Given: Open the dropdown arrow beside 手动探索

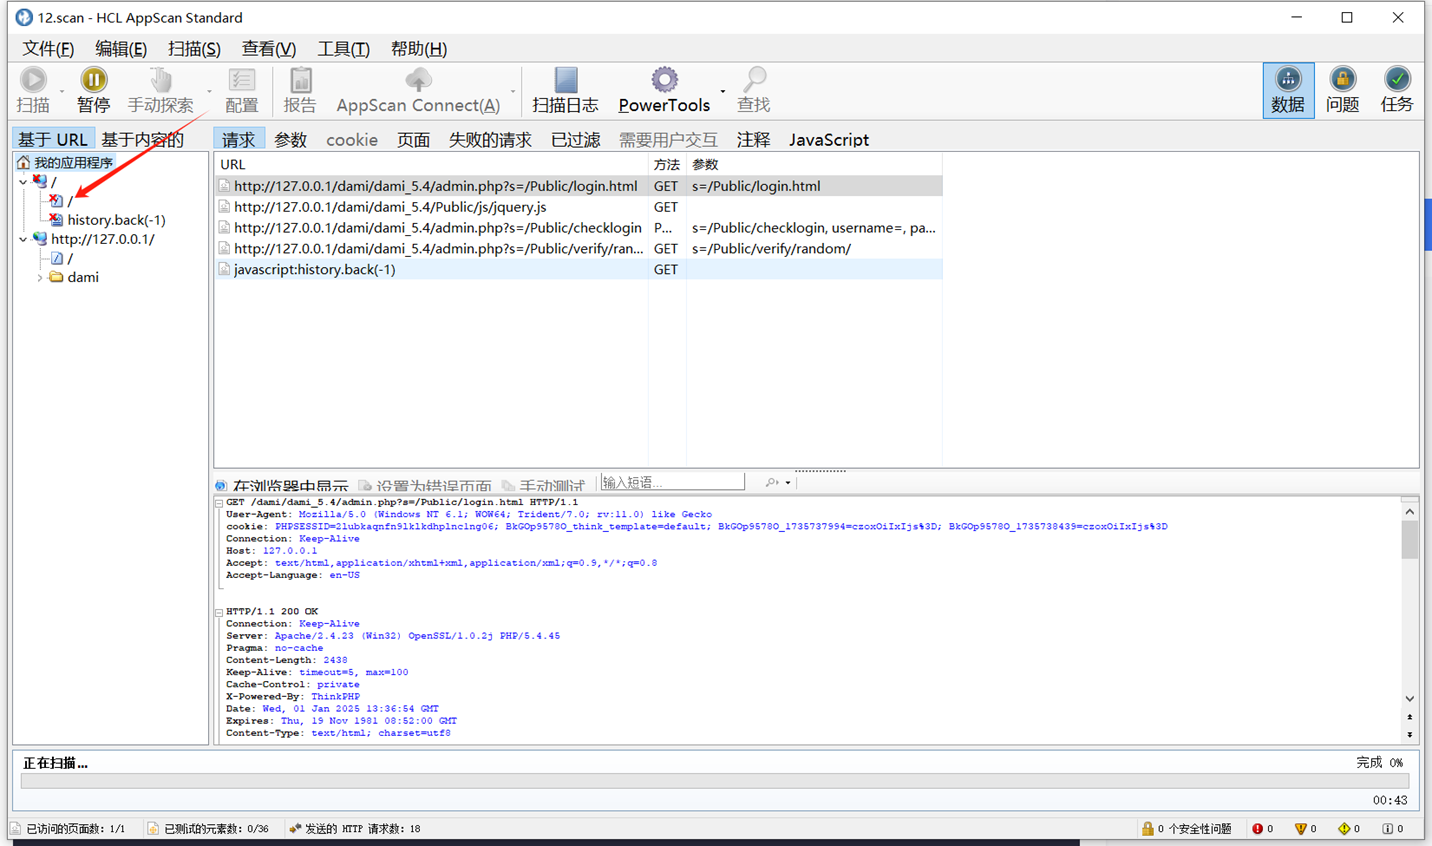Looking at the screenshot, I should point(209,91).
